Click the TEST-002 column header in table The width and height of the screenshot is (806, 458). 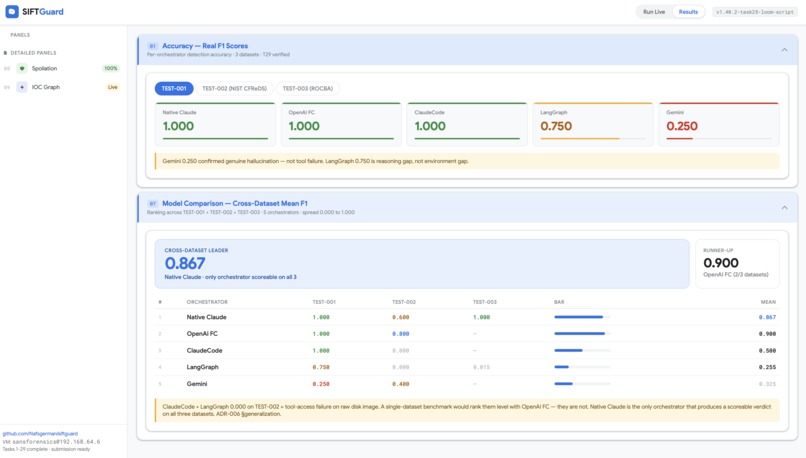point(404,302)
